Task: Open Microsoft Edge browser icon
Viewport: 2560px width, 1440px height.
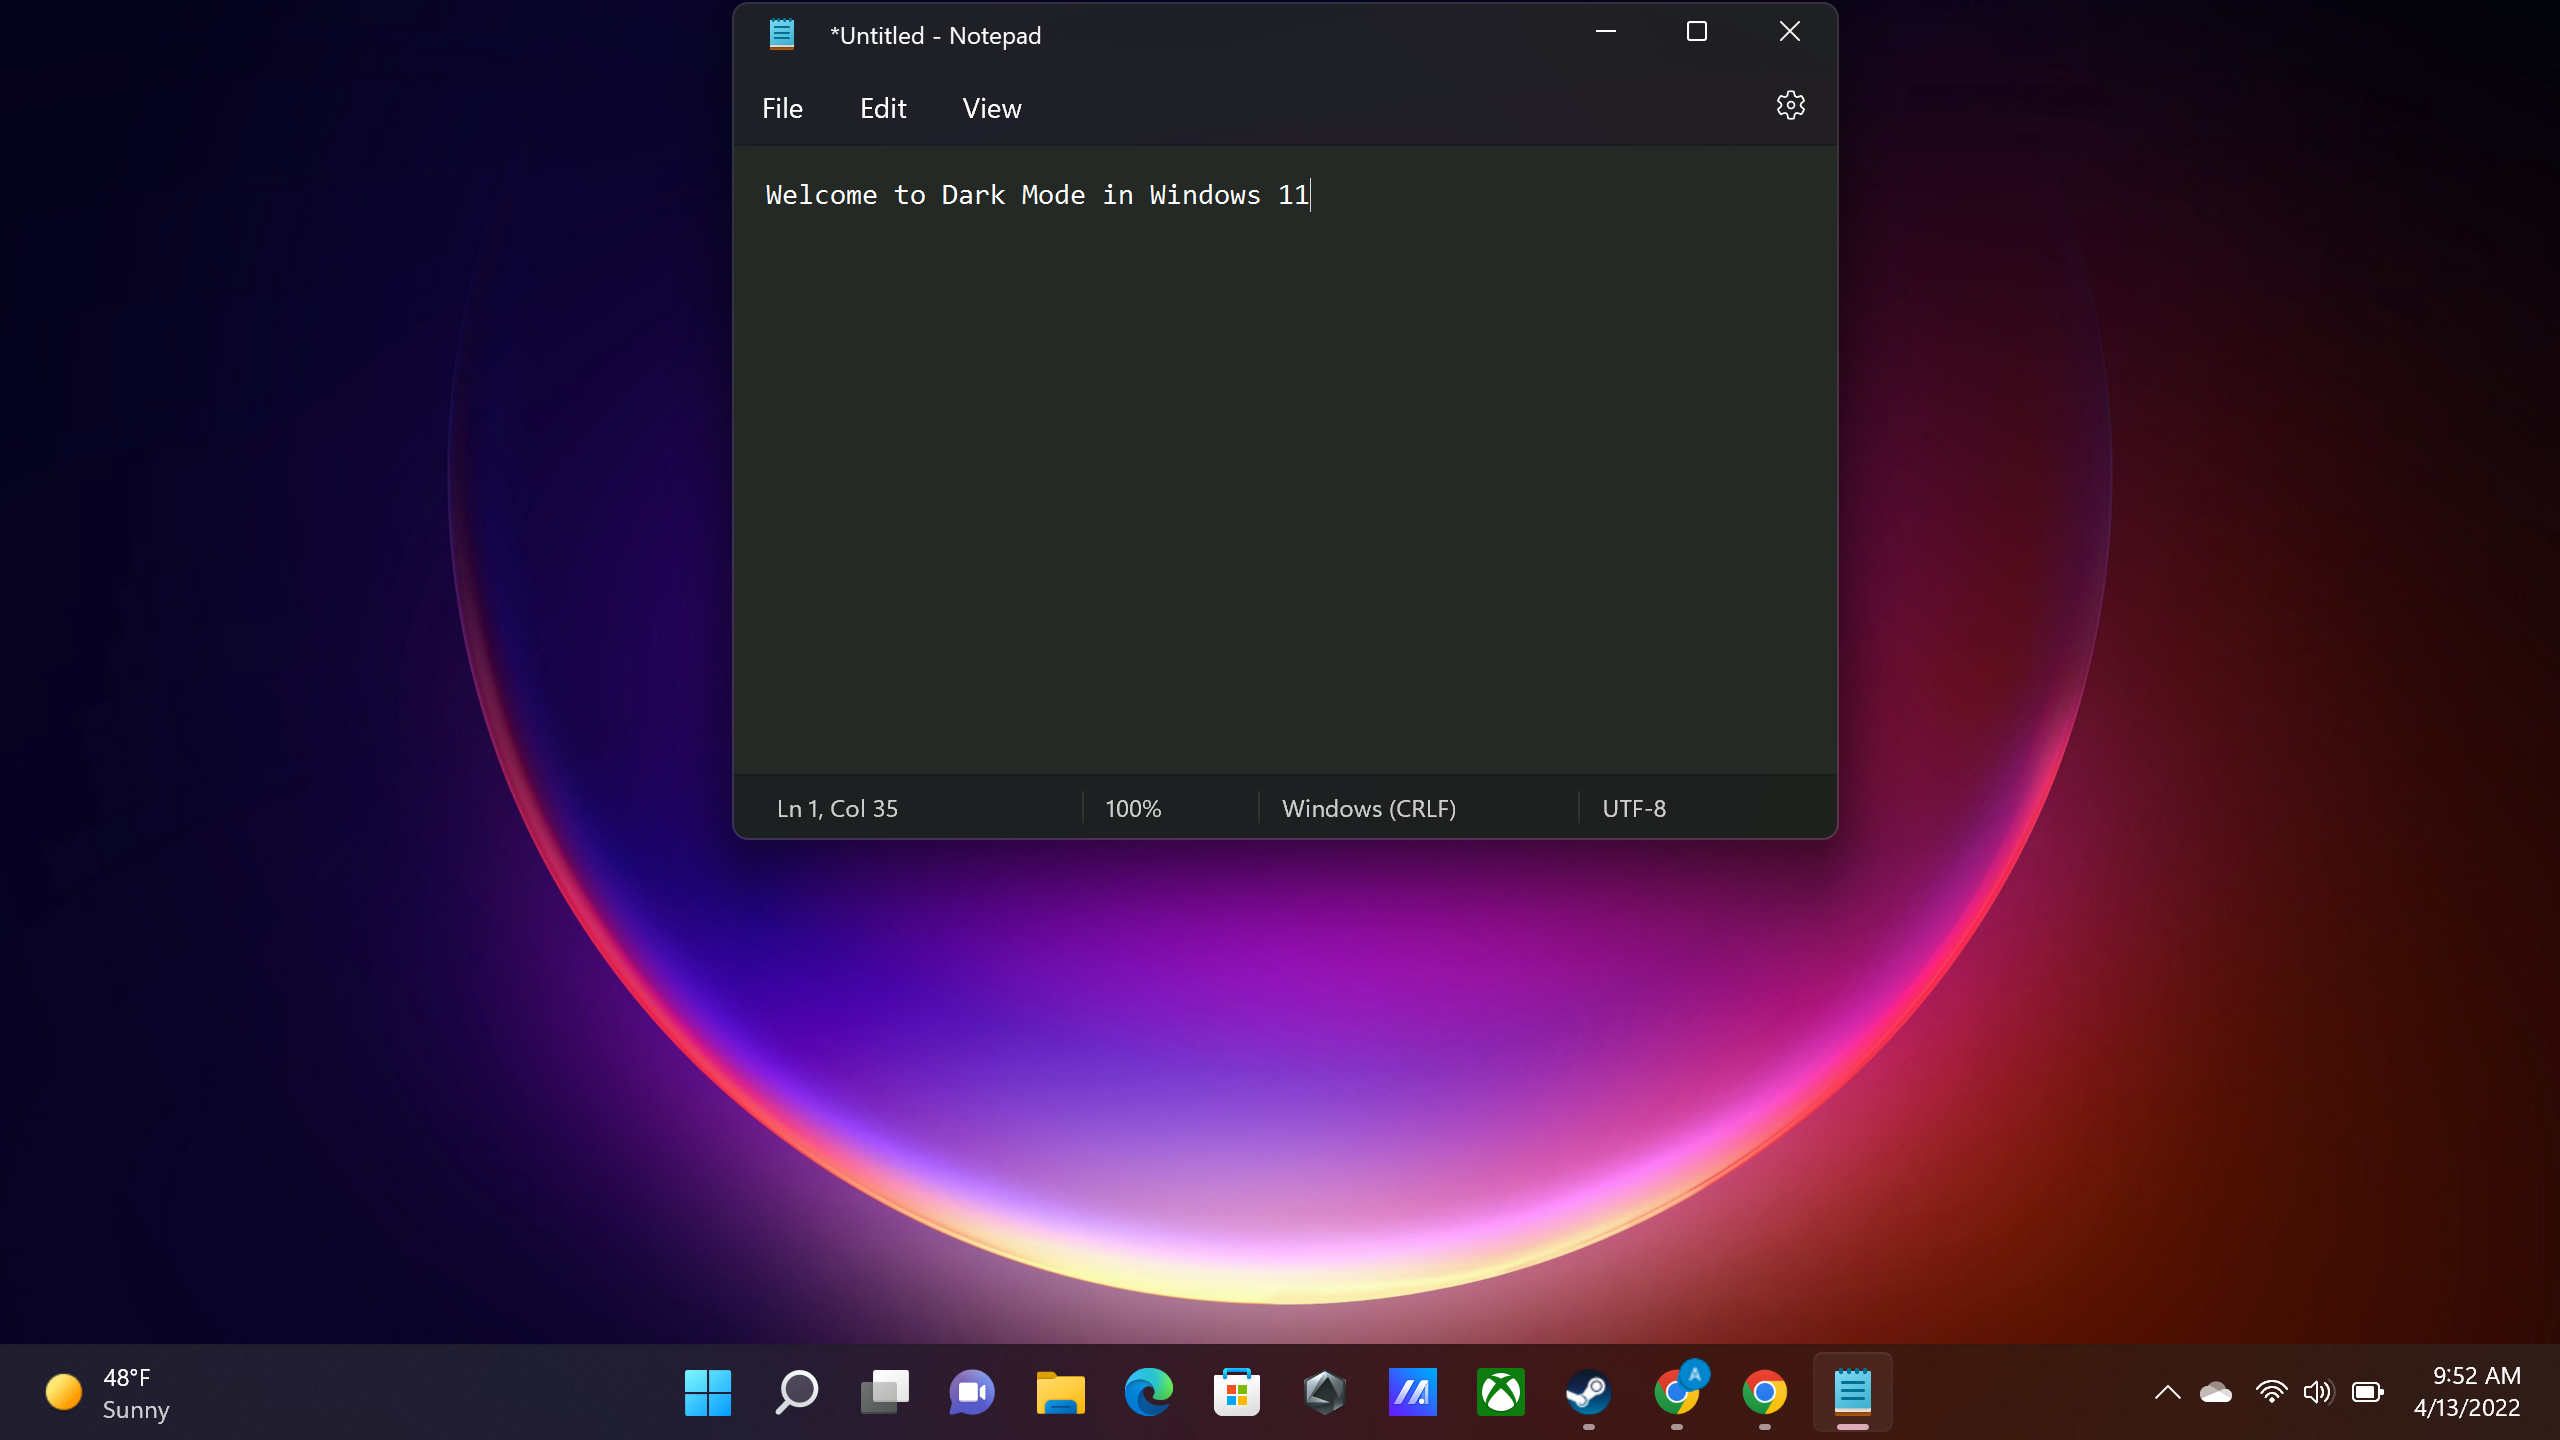Action: tap(1148, 1391)
